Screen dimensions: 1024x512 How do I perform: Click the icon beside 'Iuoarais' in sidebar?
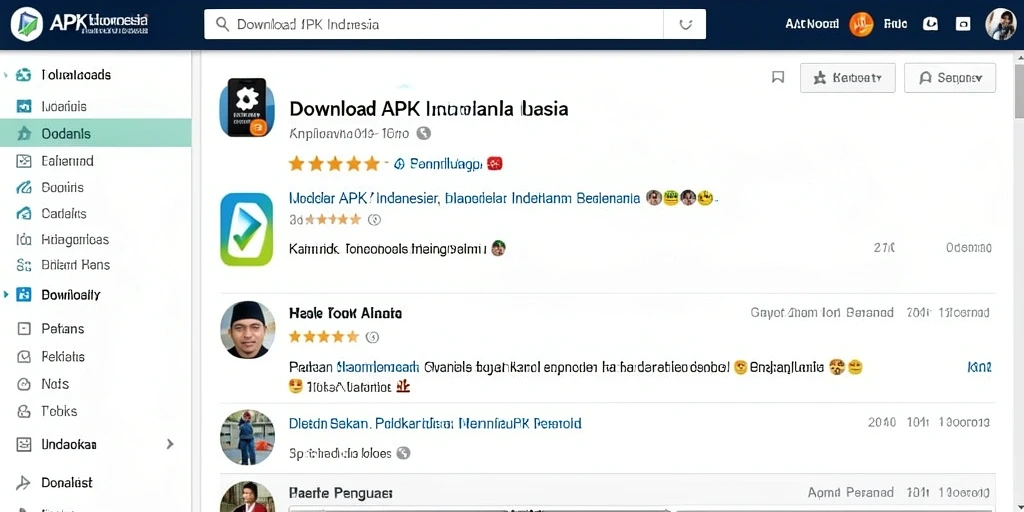click(x=24, y=106)
